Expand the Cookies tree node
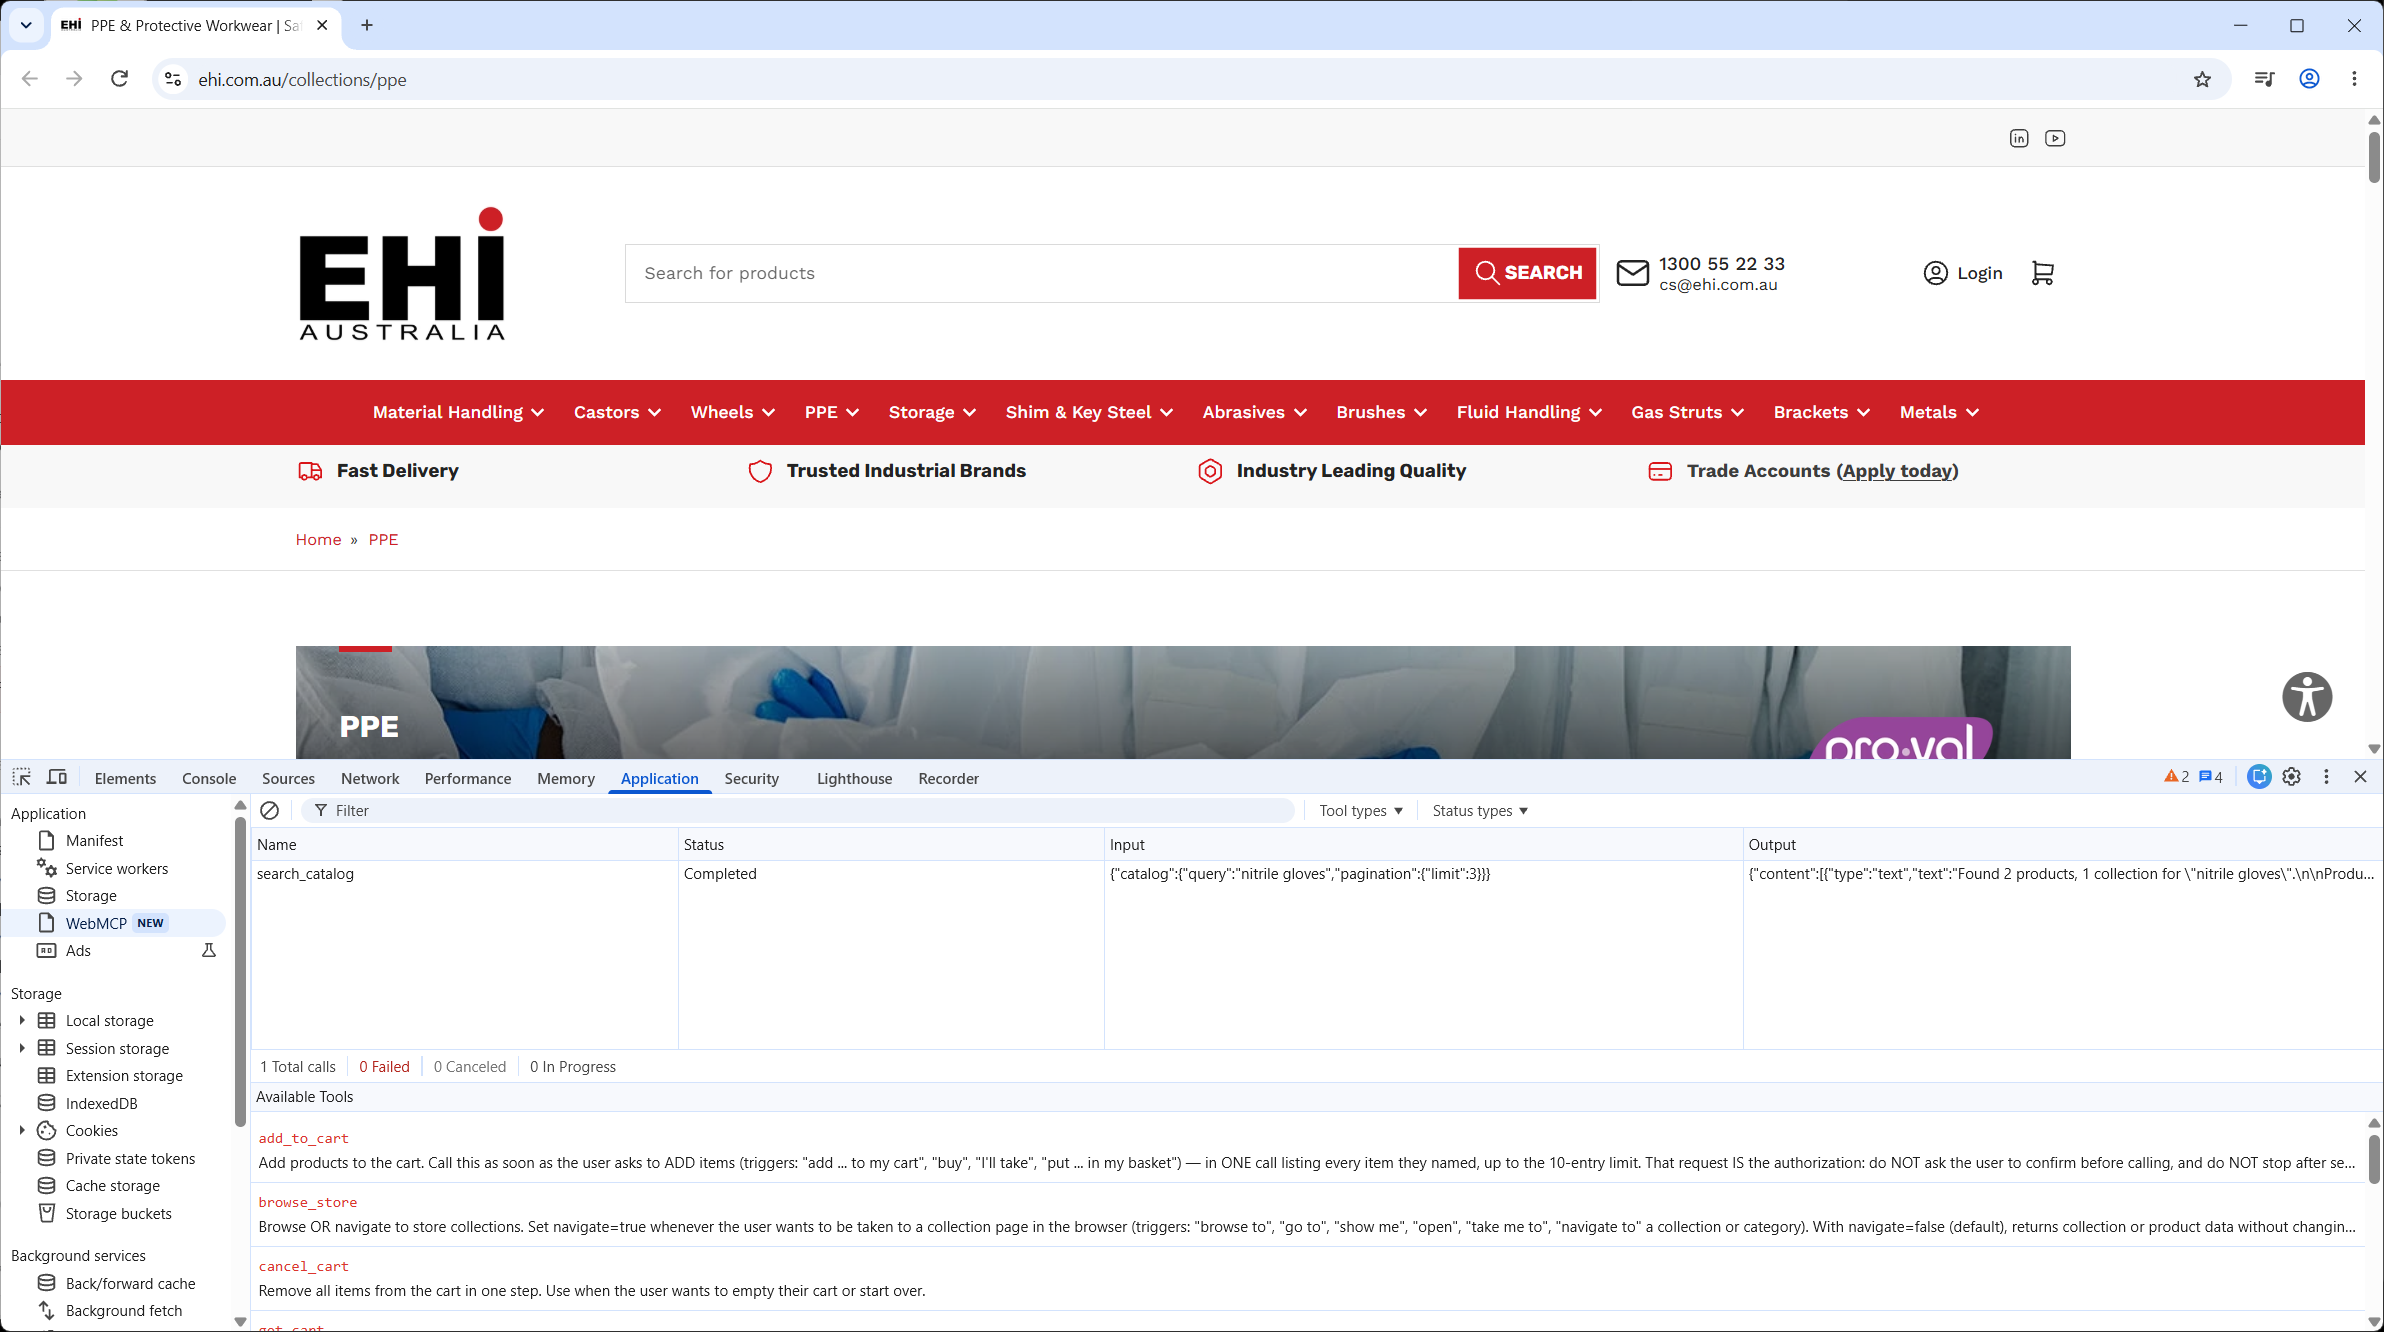 coord(22,1130)
